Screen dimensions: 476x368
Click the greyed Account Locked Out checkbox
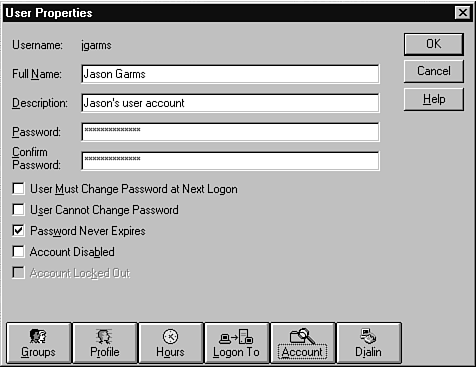pyautogui.click(x=18, y=273)
